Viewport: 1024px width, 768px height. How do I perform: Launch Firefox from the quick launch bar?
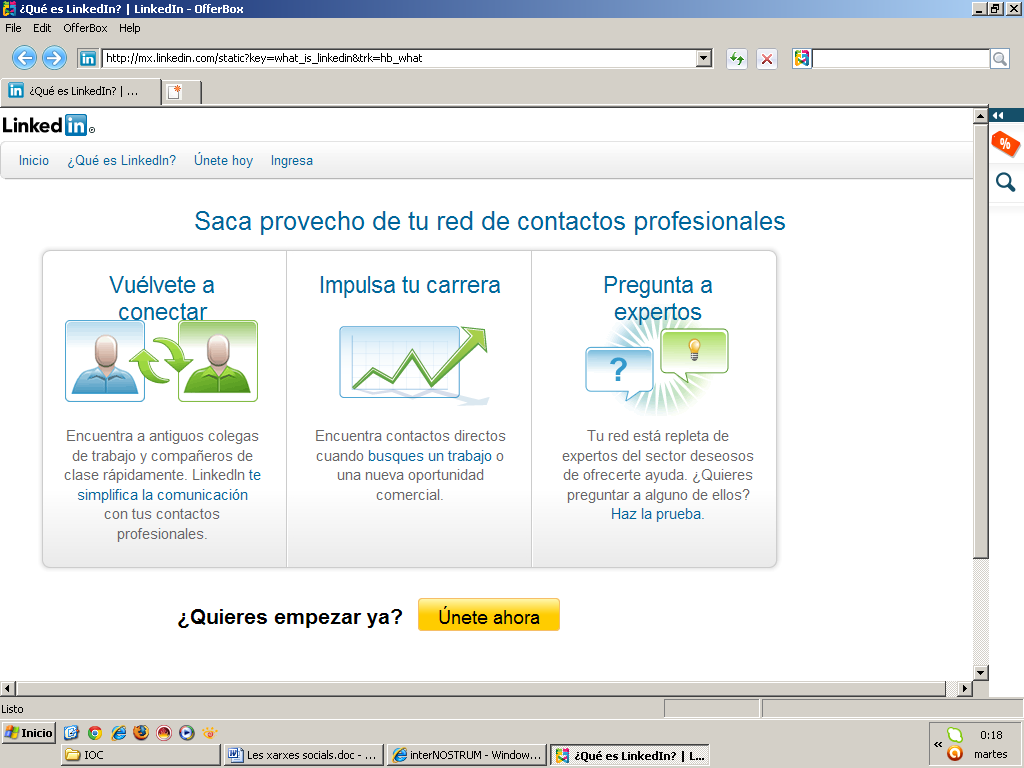141,733
